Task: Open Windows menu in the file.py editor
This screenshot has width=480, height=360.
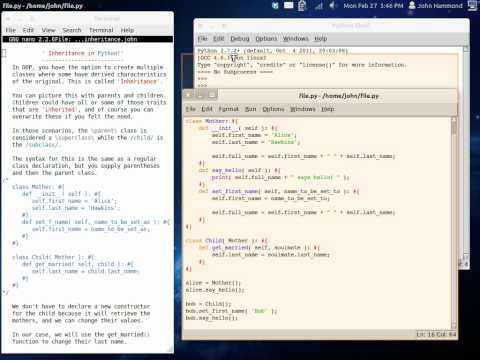Action: point(302,109)
